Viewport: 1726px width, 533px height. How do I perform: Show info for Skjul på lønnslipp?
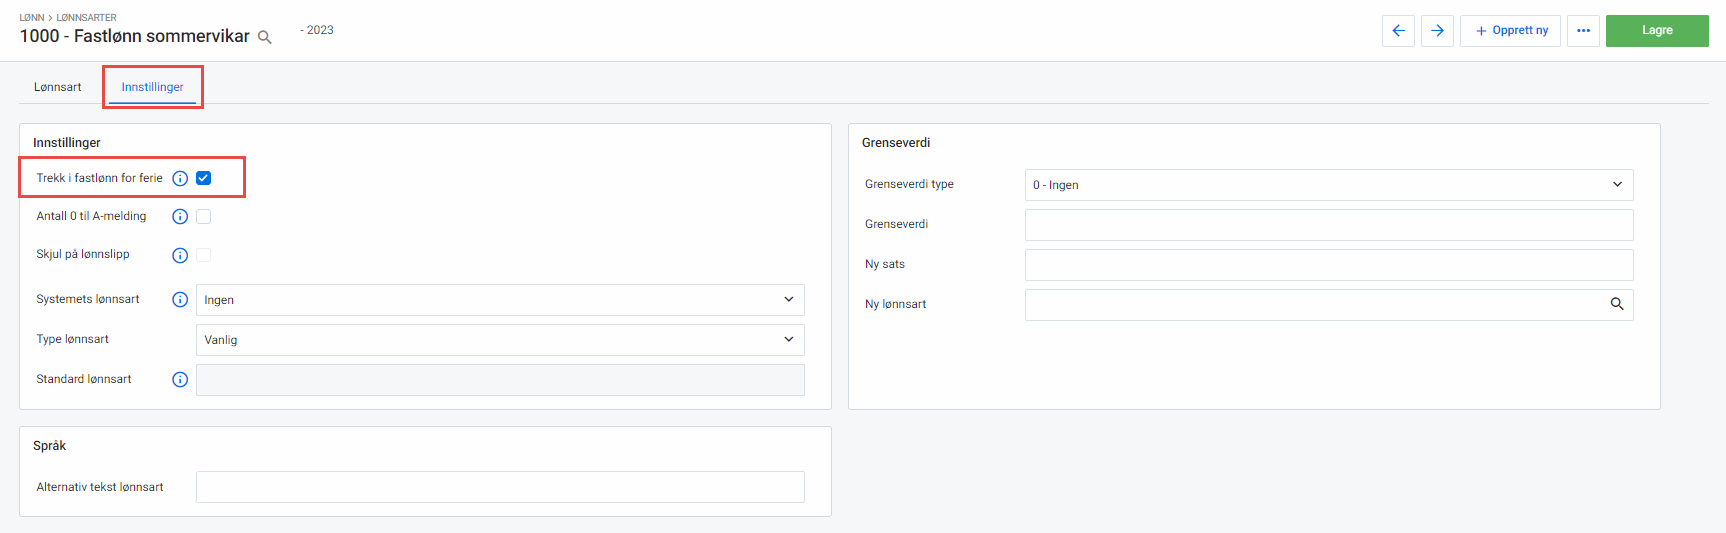[180, 255]
